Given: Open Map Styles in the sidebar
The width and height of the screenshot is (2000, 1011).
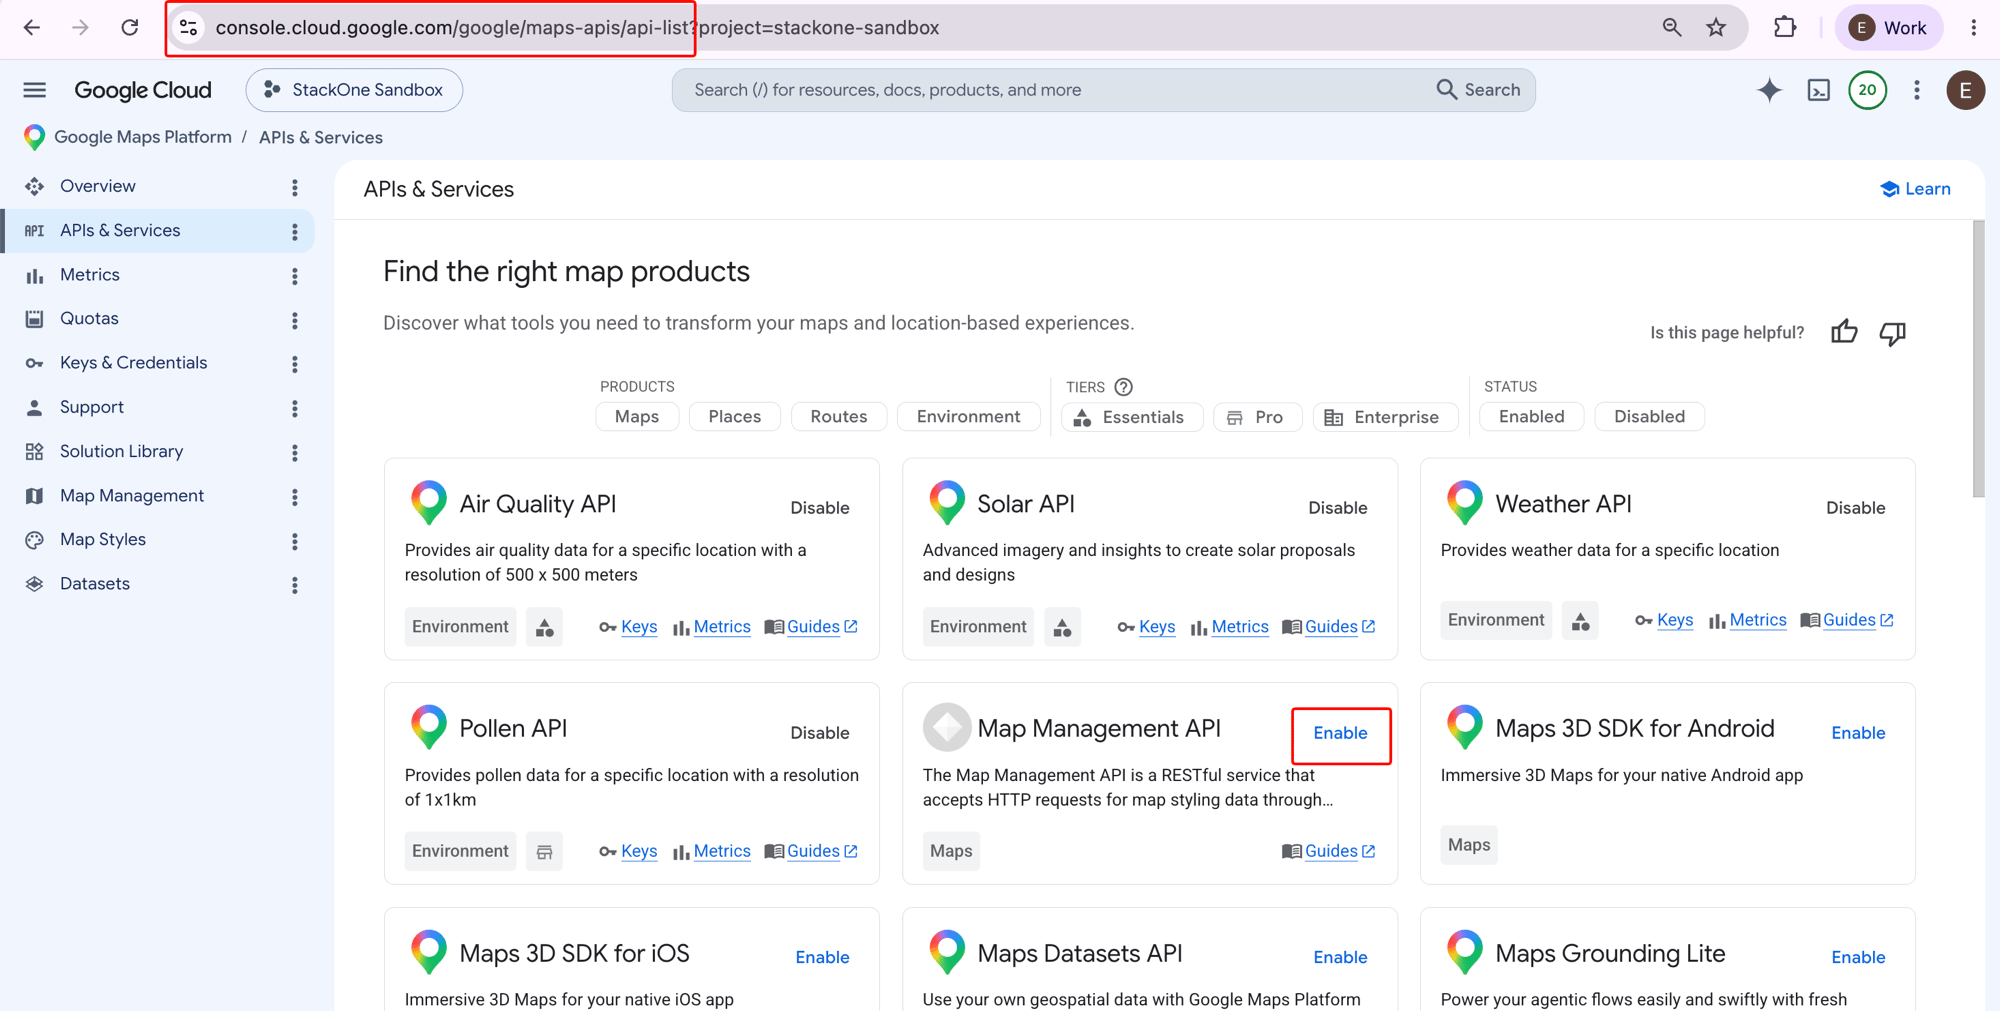Looking at the screenshot, I should pyautogui.click(x=102, y=539).
